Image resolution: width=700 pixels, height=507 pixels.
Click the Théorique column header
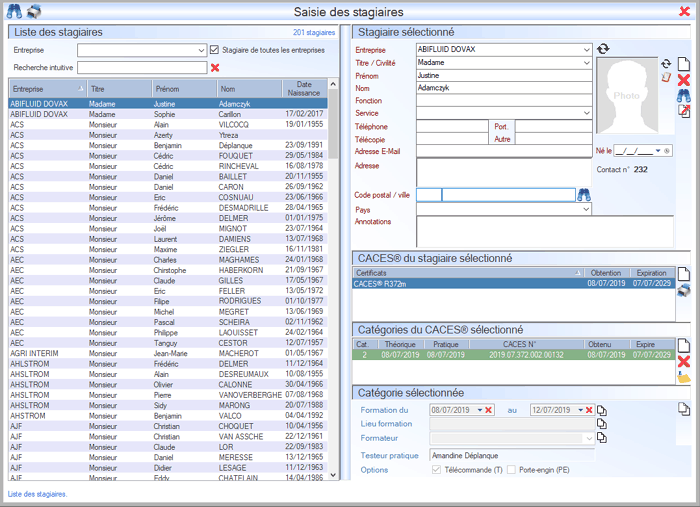[x=400, y=344]
